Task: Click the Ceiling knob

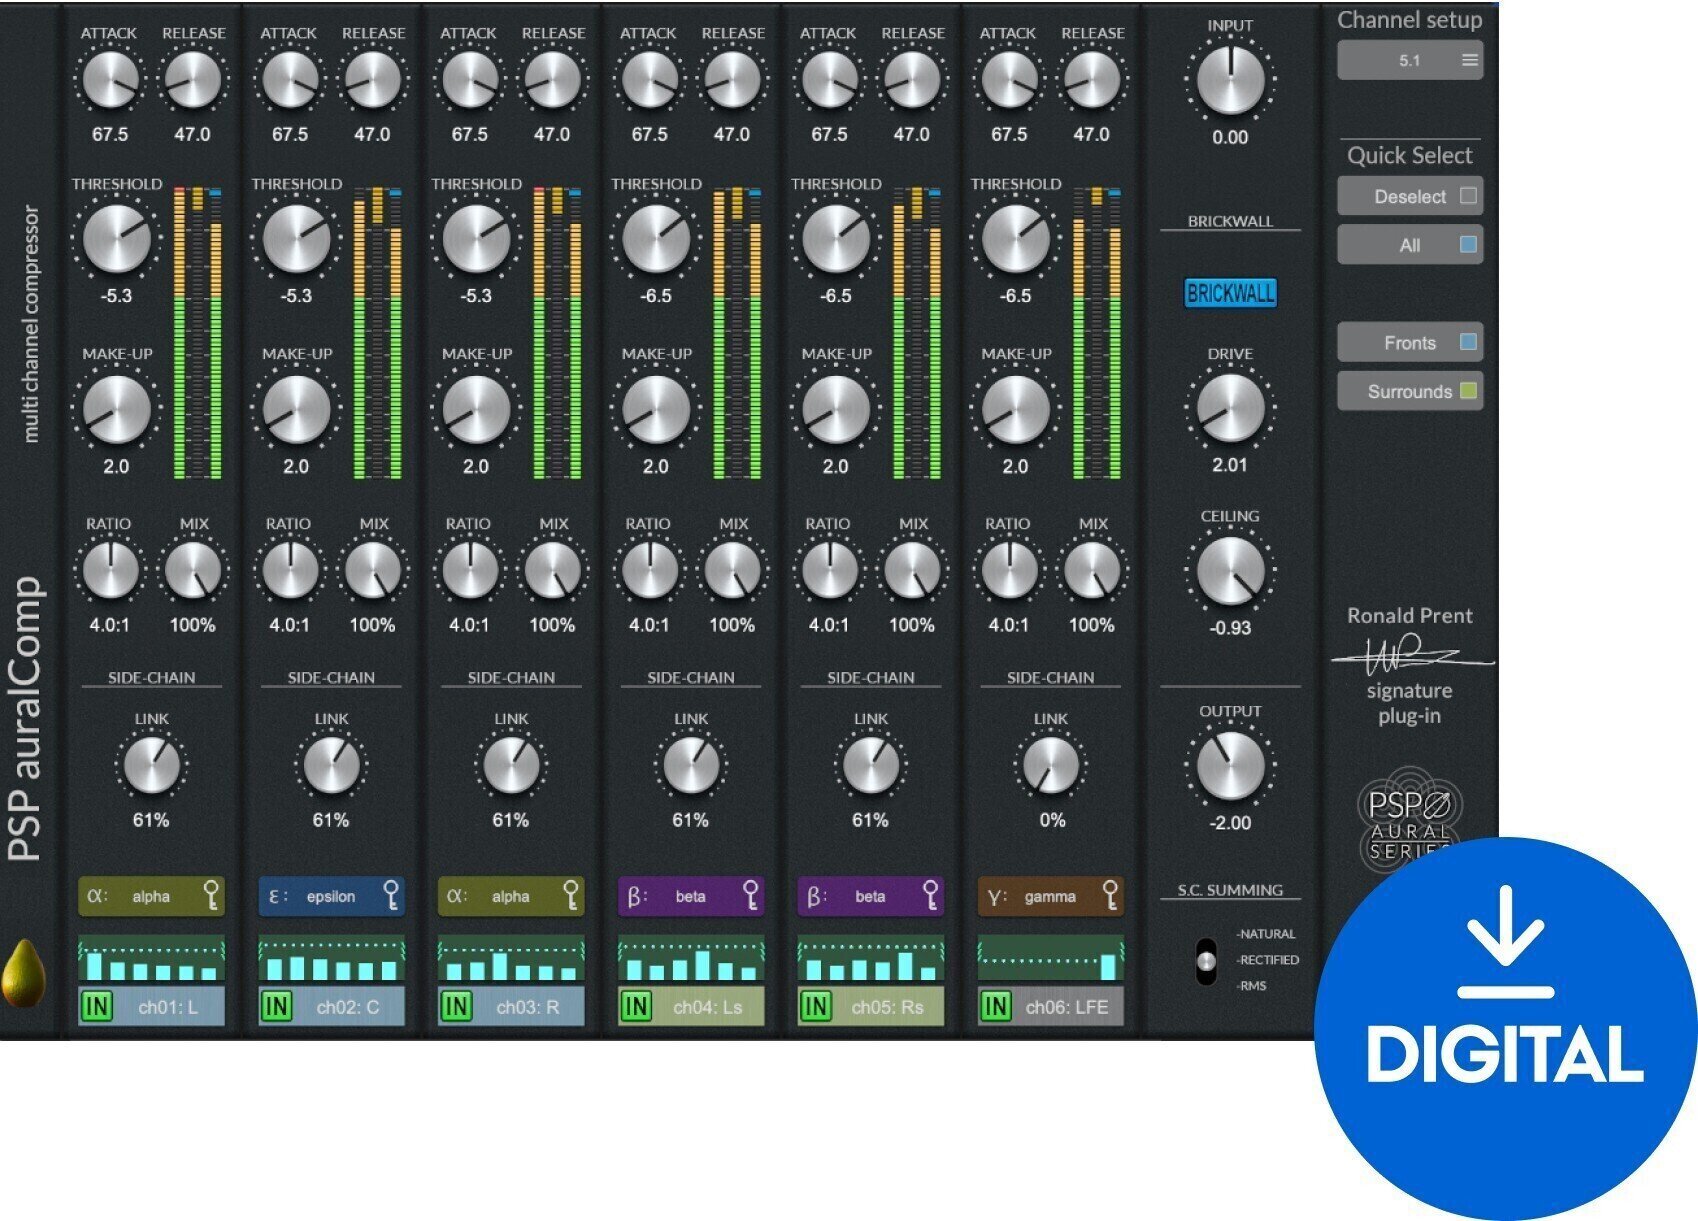Action: 1230,571
